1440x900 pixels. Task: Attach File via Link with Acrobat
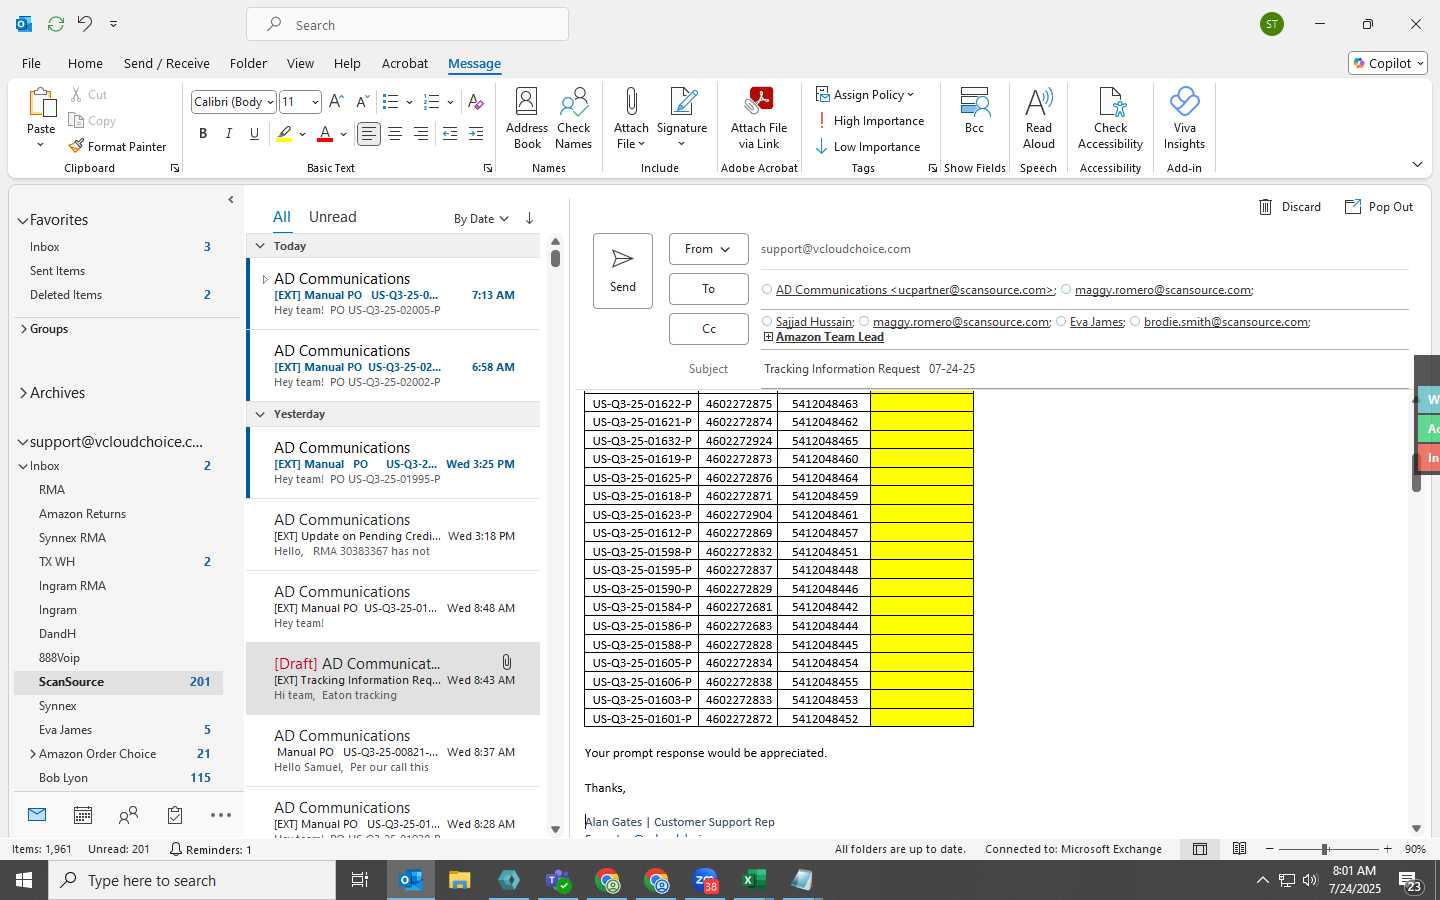pyautogui.click(x=759, y=118)
